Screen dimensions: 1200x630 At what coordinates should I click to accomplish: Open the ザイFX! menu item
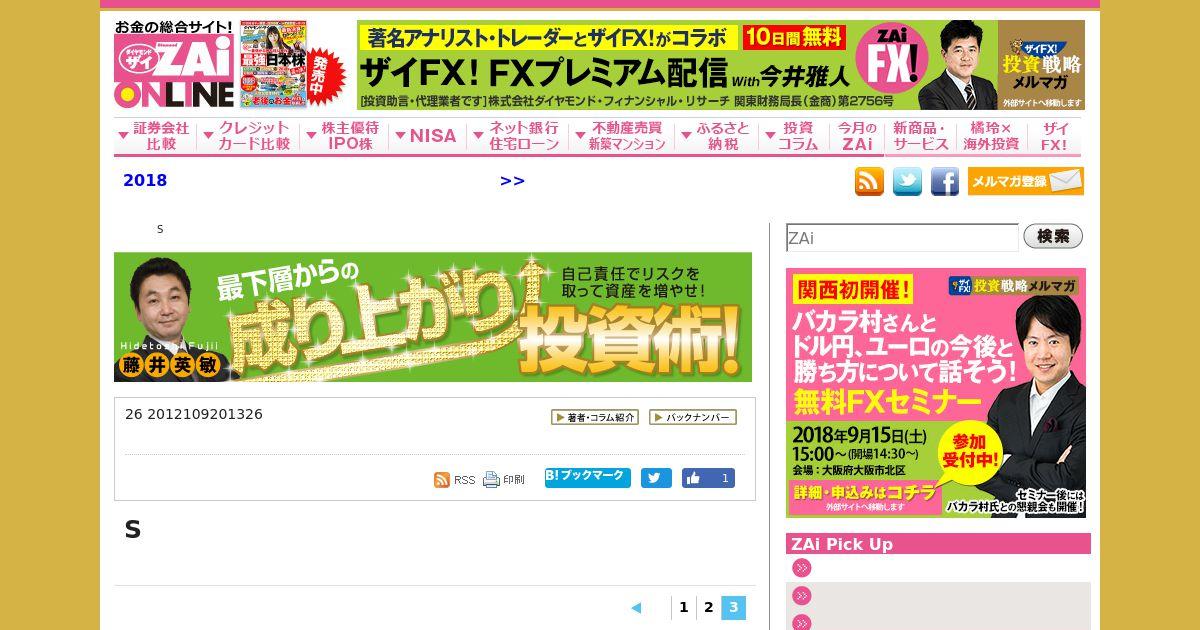[x=1054, y=136]
